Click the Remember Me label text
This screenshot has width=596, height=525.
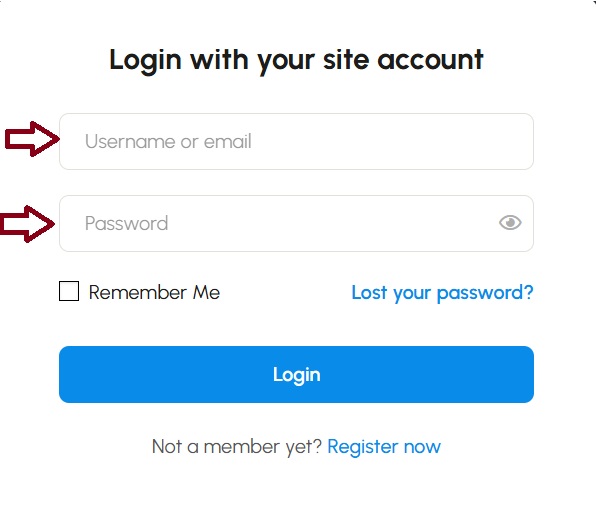click(x=154, y=292)
